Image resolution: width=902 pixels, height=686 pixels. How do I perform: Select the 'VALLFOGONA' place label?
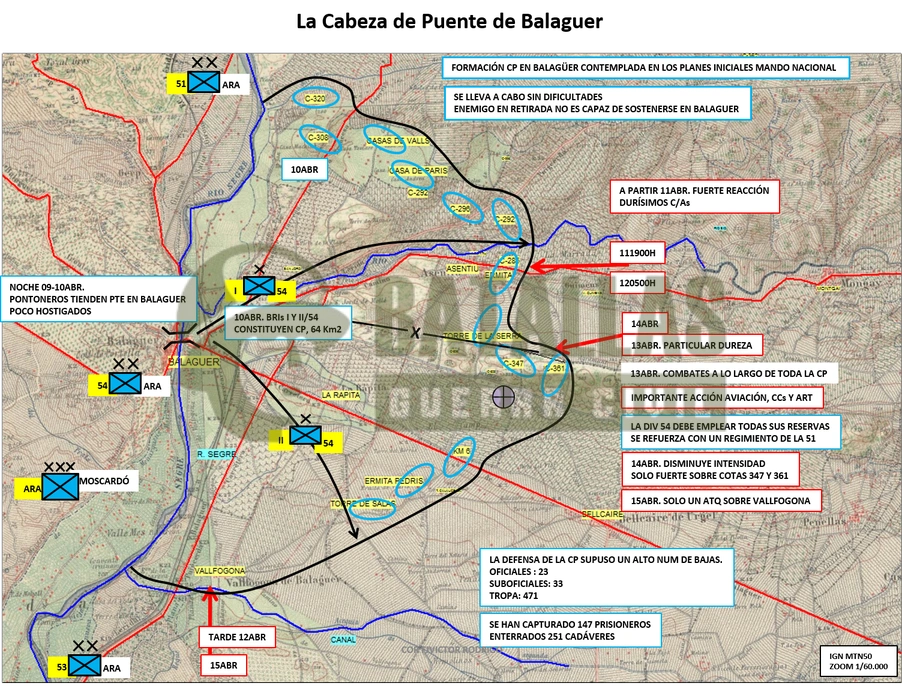point(219,571)
